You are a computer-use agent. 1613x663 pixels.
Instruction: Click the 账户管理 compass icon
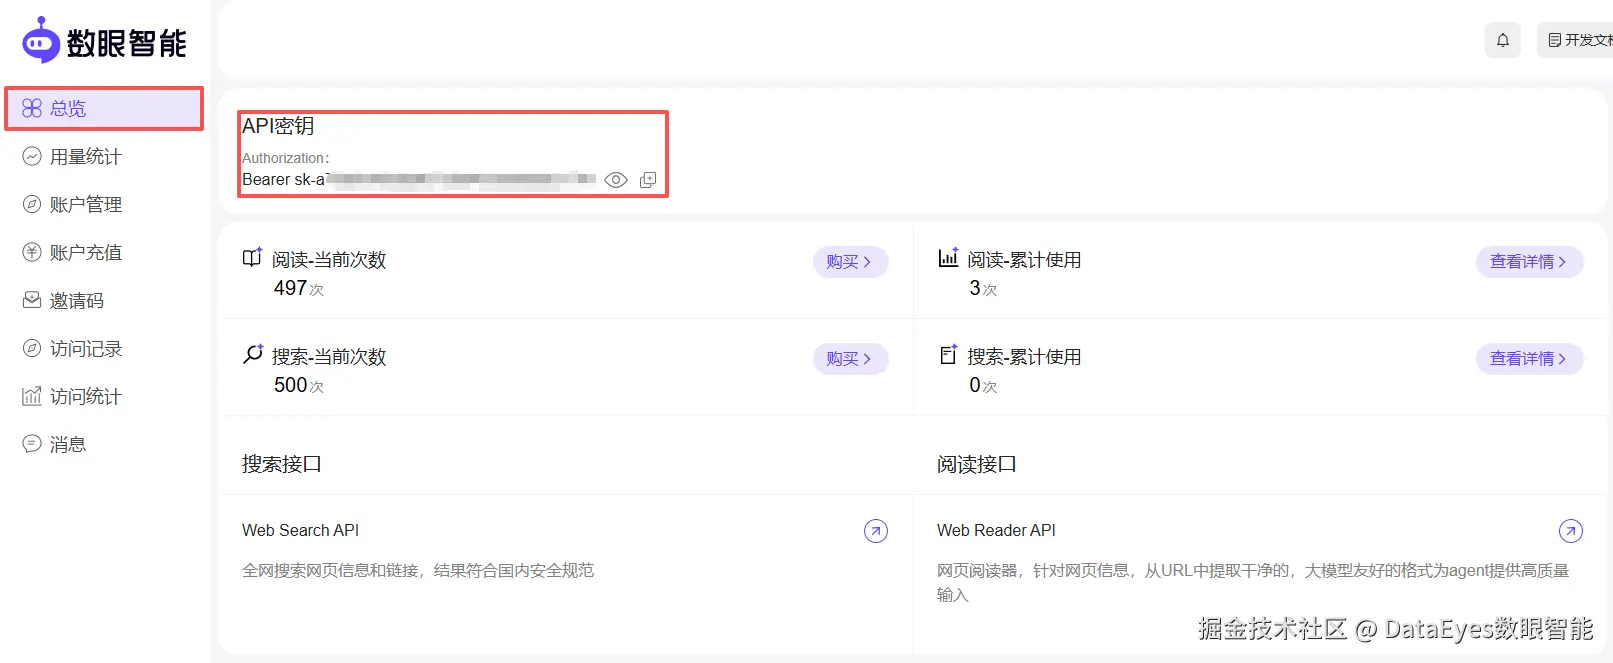coord(32,204)
